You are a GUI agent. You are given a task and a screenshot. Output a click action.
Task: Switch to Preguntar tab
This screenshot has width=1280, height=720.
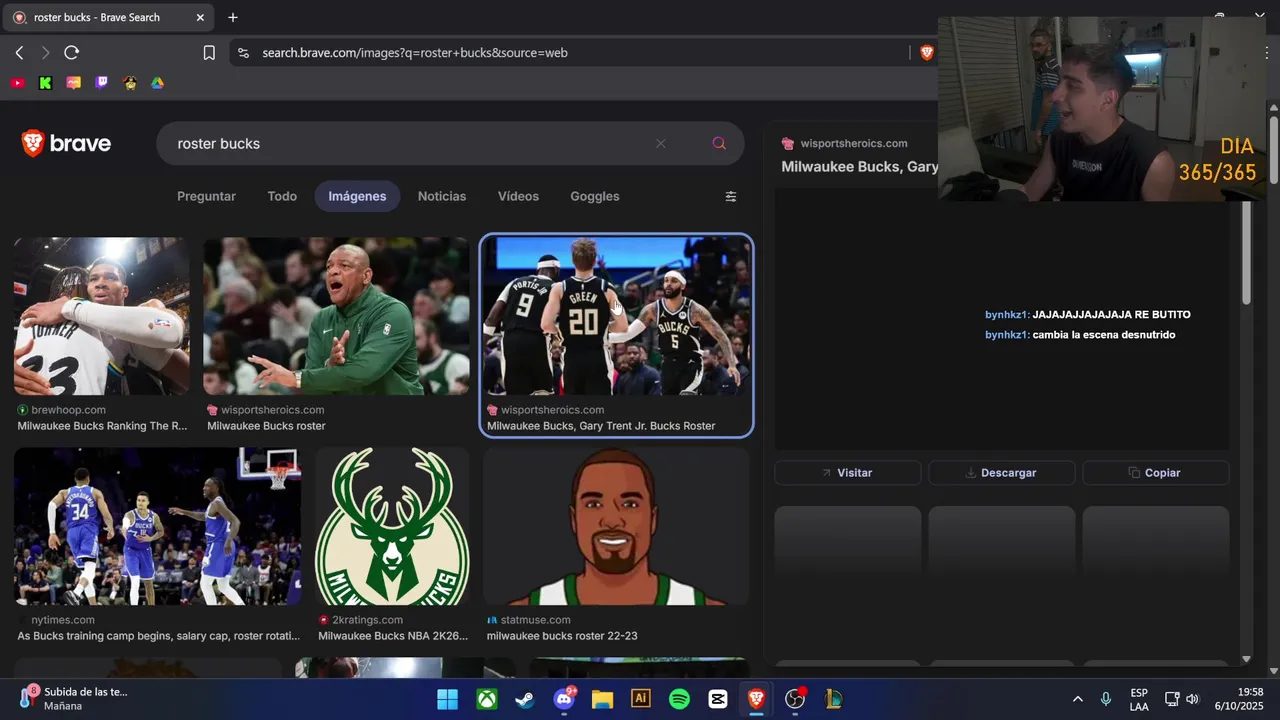coord(206,197)
